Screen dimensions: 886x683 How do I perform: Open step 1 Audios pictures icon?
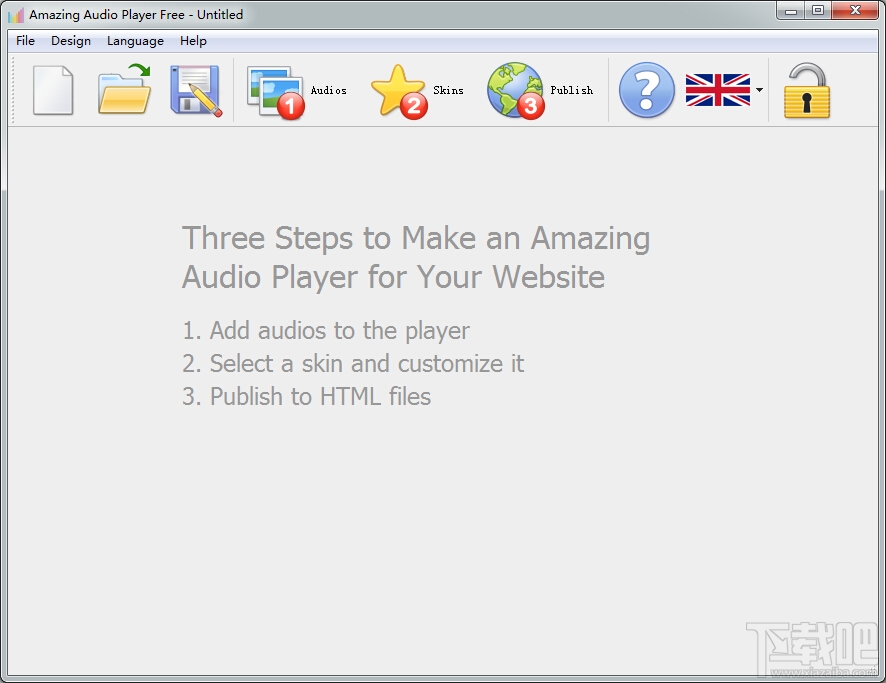[x=276, y=92]
